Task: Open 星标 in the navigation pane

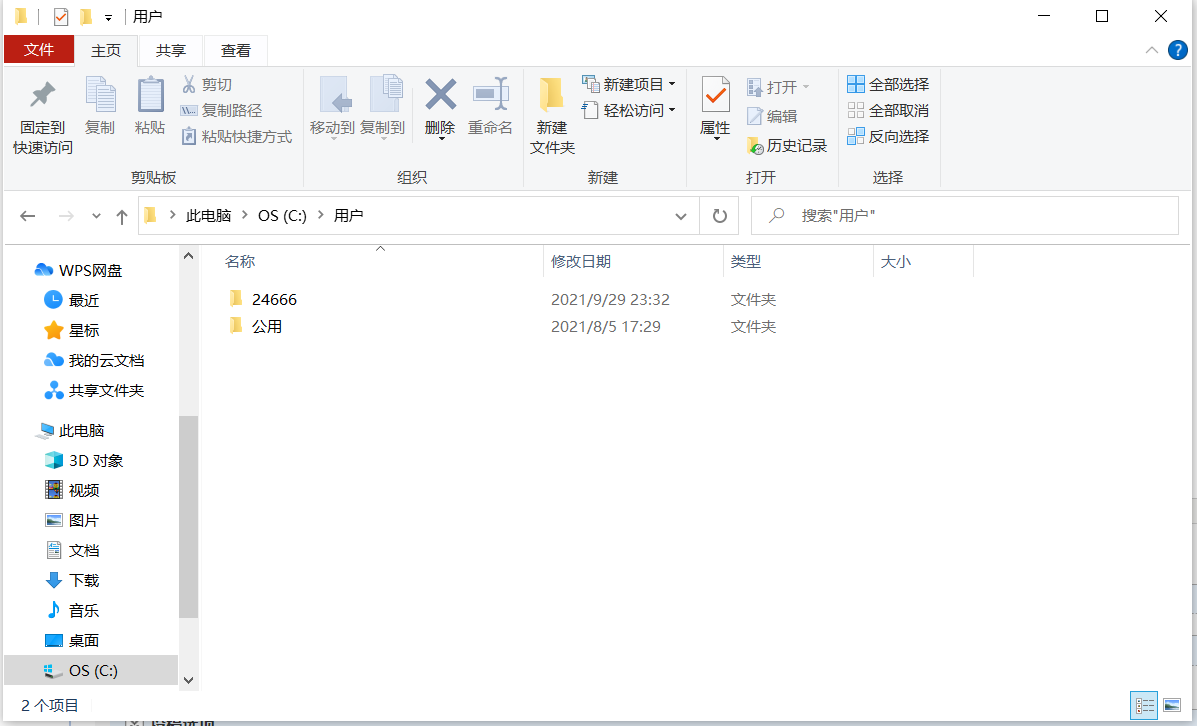Action: 73,331
